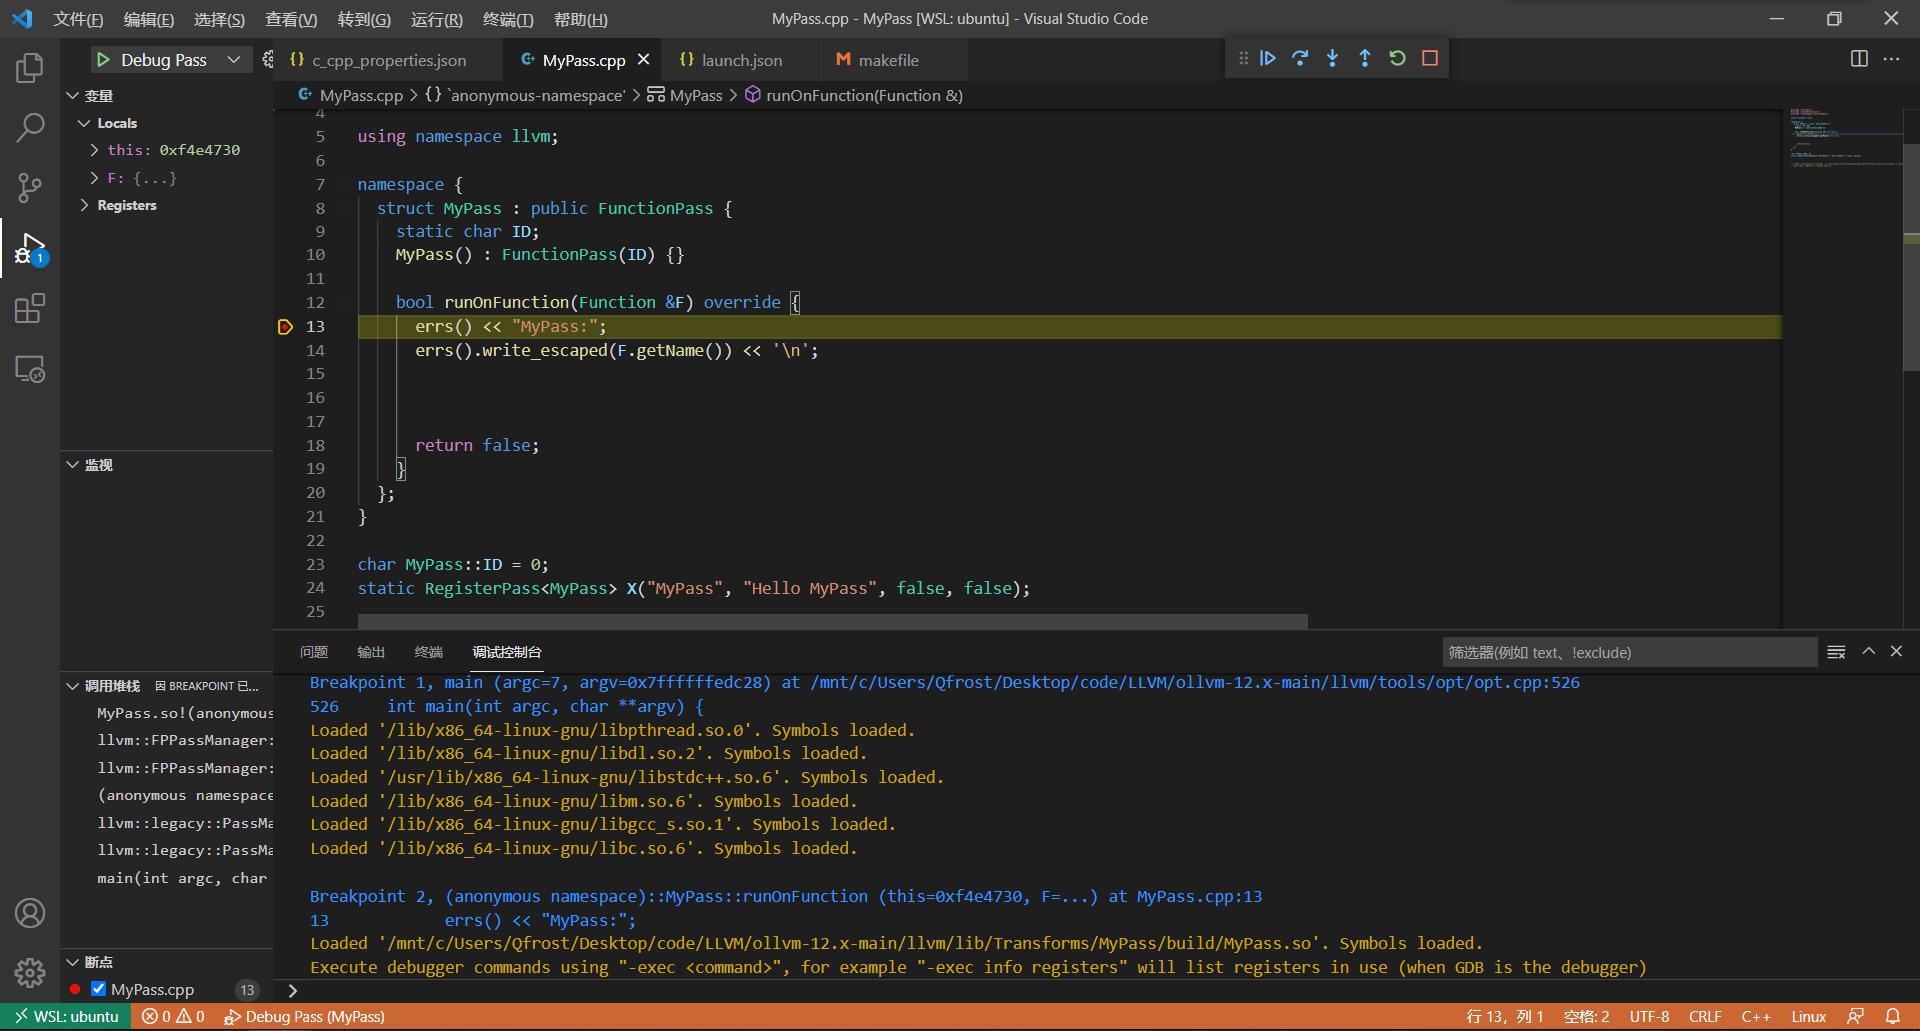Open the Source Control view
The width and height of the screenshot is (1920, 1031).
point(29,188)
